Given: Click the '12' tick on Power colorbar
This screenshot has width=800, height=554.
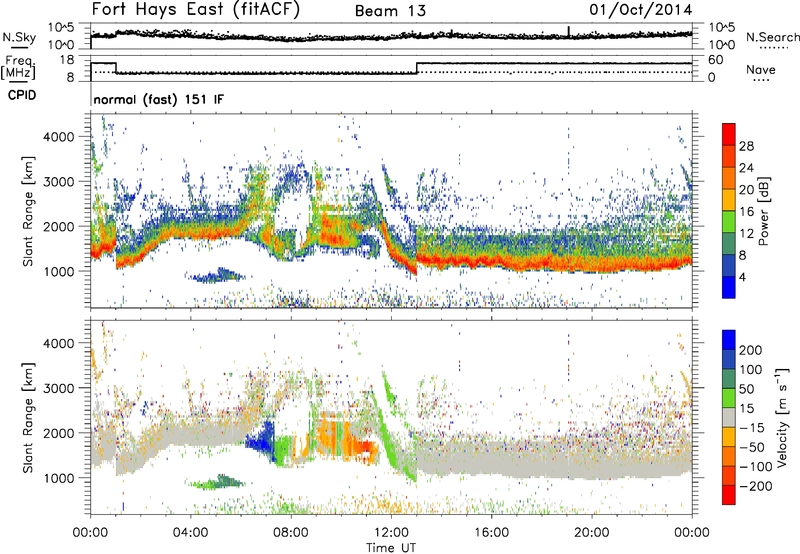Looking at the screenshot, I should click(x=746, y=233).
